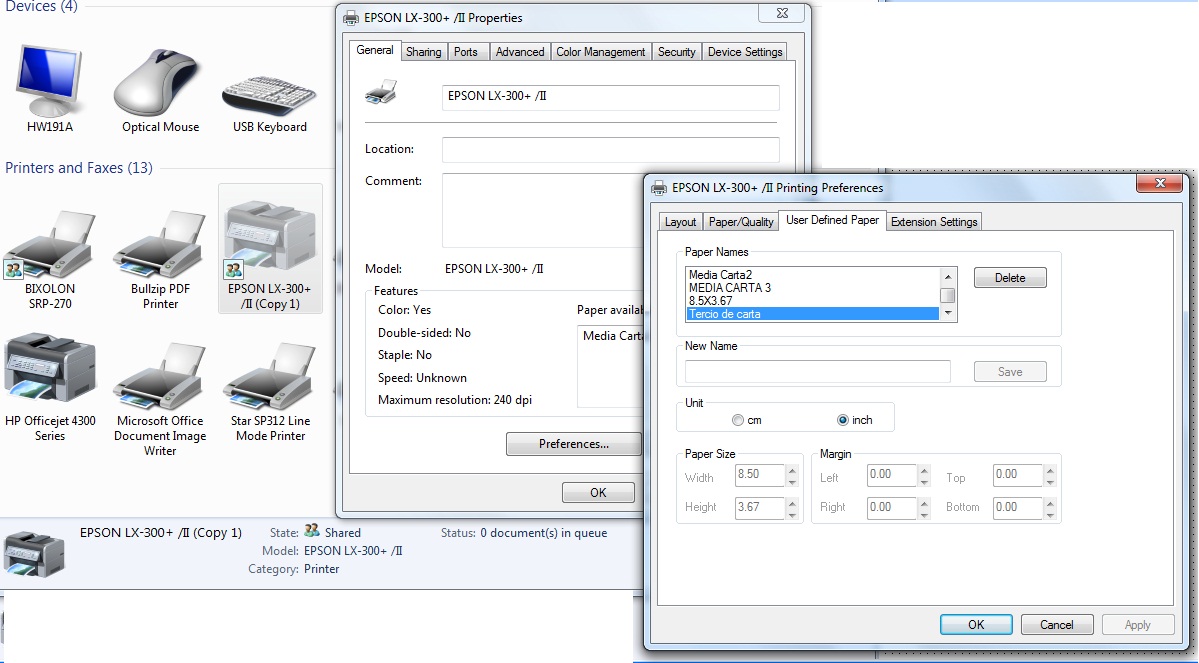The image size is (1199, 663).
Task: Click the paper Width value field
Action: (x=760, y=475)
